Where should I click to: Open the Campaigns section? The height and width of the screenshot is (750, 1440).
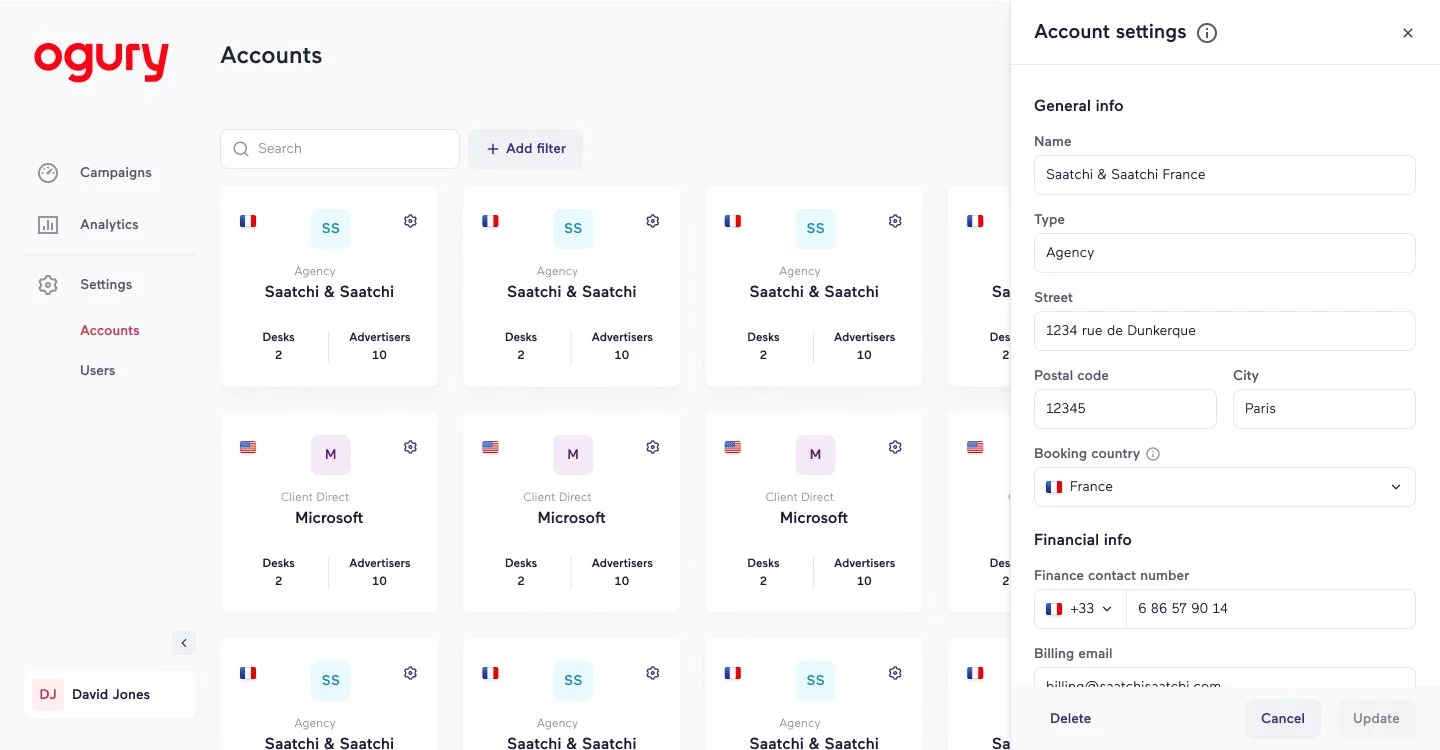pyautogui.click(x=116, y=173)
